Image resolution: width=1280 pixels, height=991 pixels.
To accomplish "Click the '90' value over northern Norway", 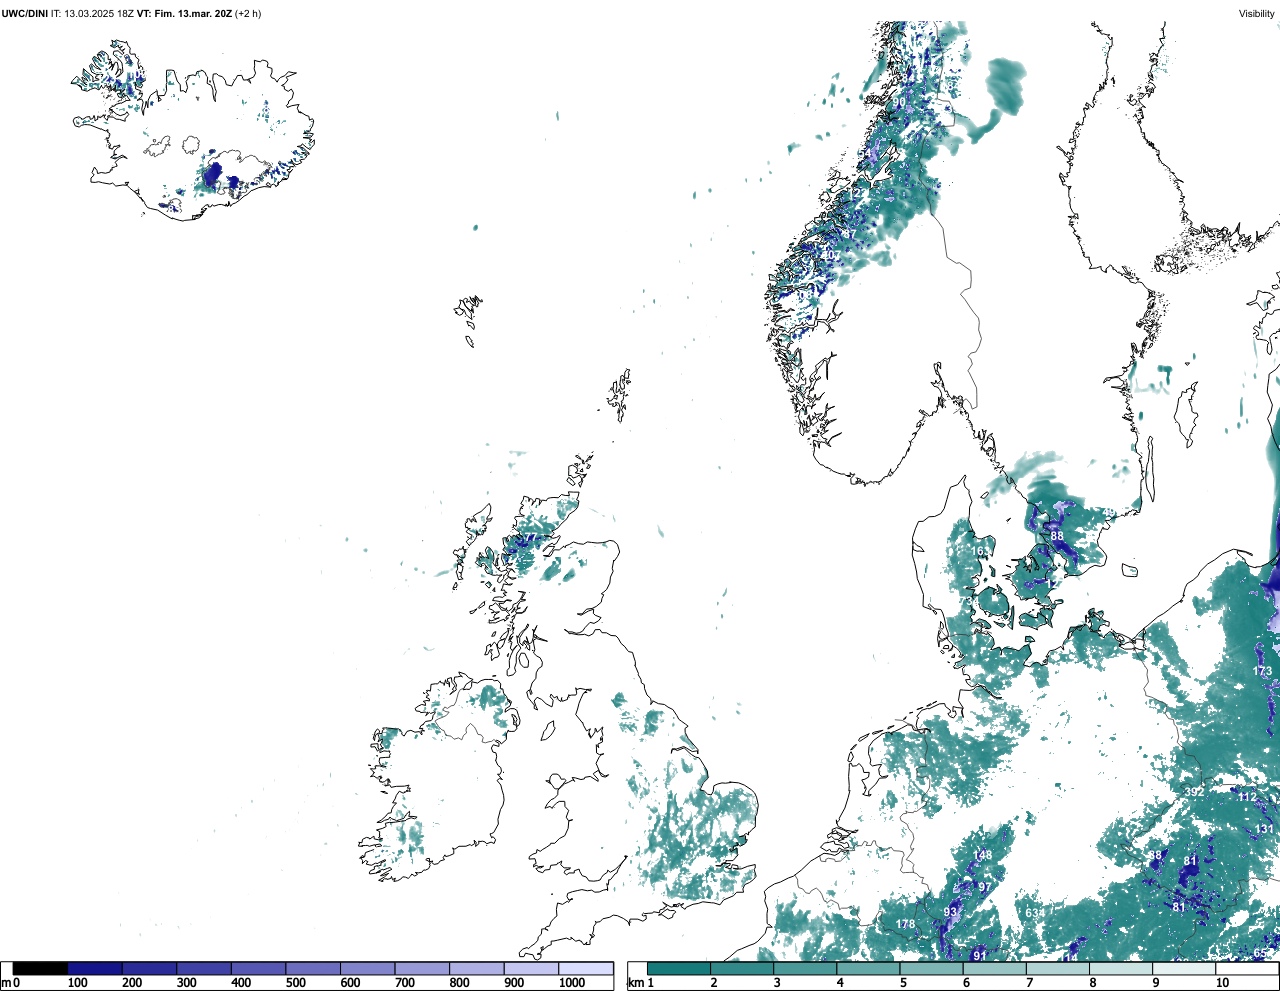I will [899, 102].
